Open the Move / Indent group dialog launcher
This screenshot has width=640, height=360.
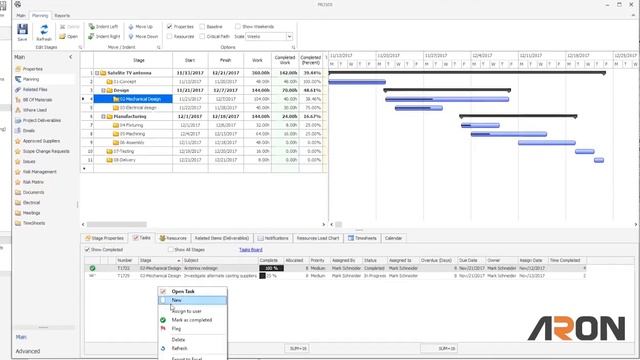tap(158, 47)
